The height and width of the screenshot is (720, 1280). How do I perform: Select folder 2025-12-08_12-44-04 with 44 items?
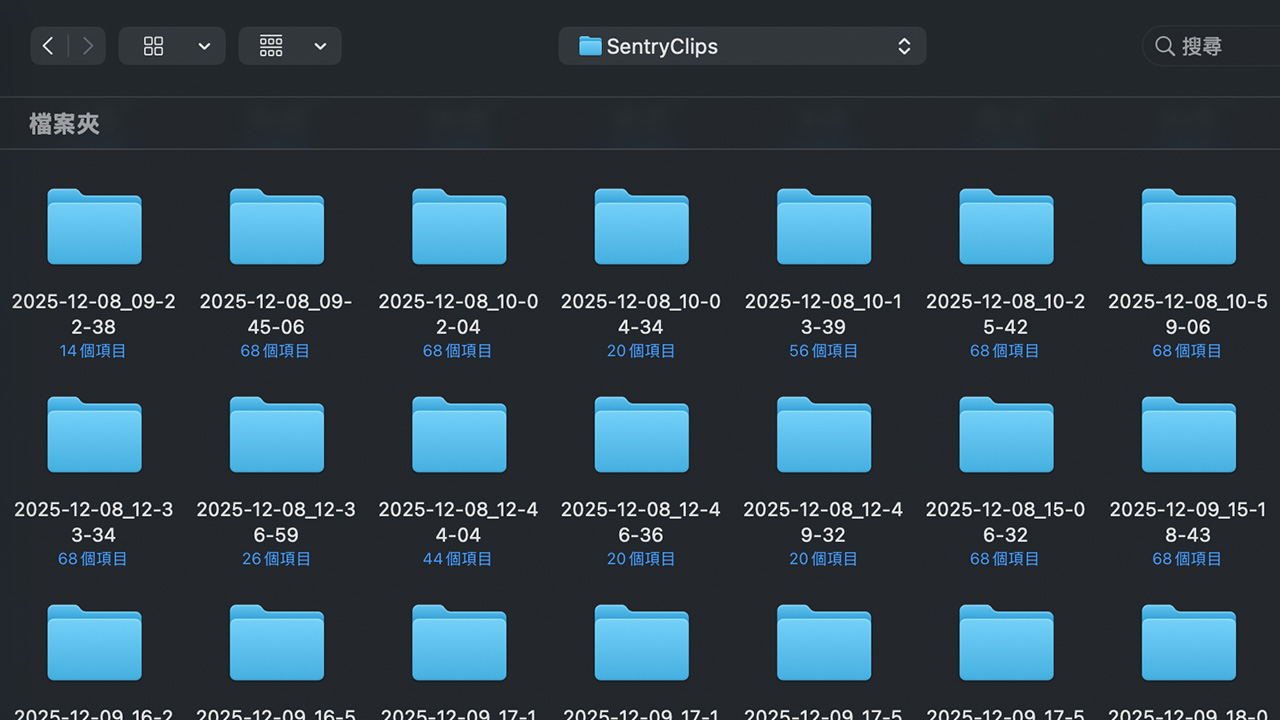(x=459, y=435)
